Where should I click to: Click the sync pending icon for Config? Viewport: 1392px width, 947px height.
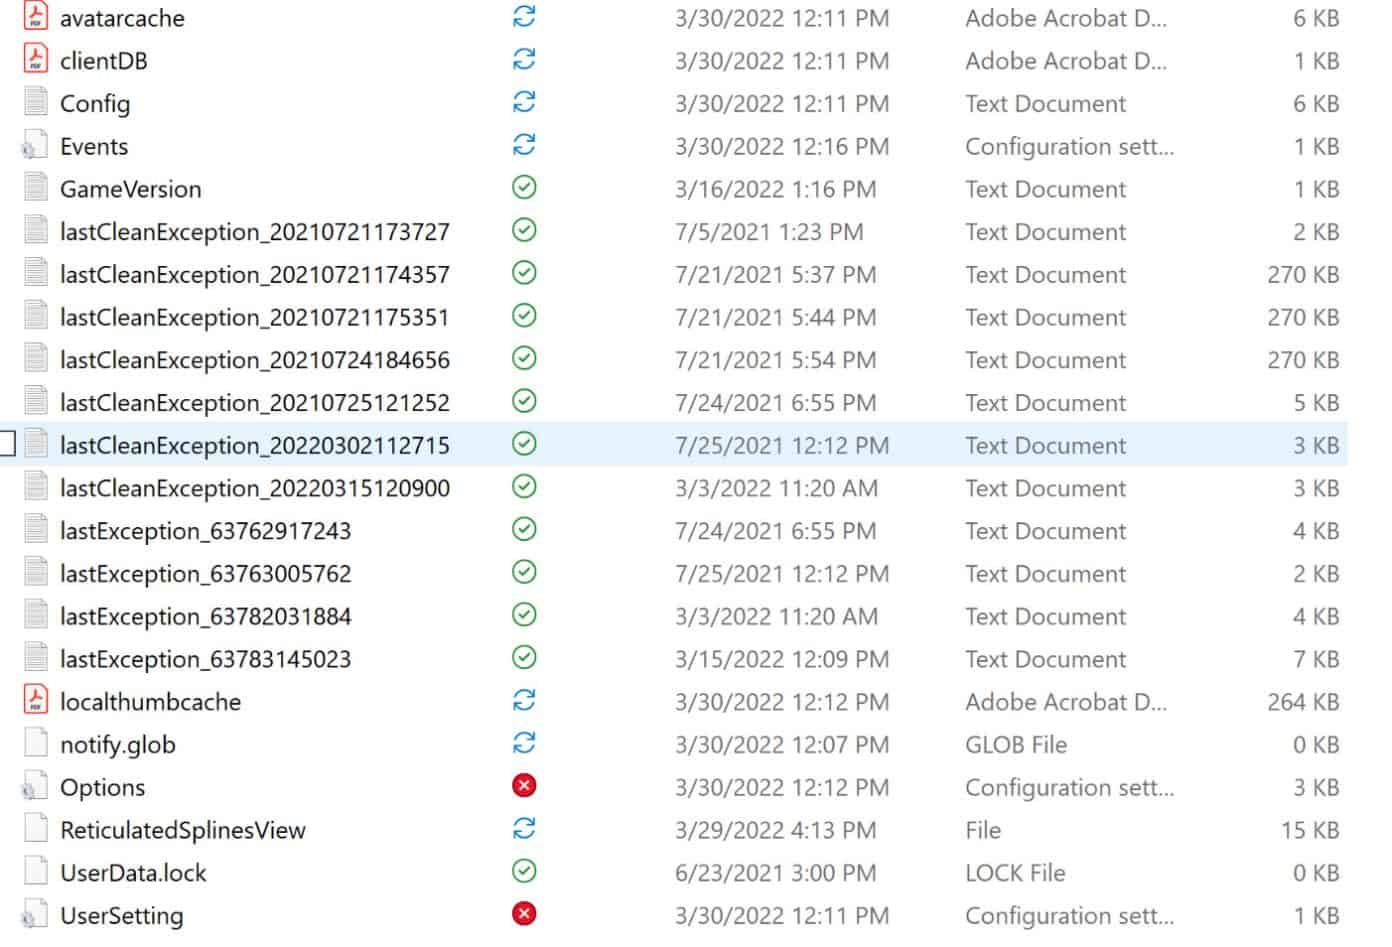[524, 102]
